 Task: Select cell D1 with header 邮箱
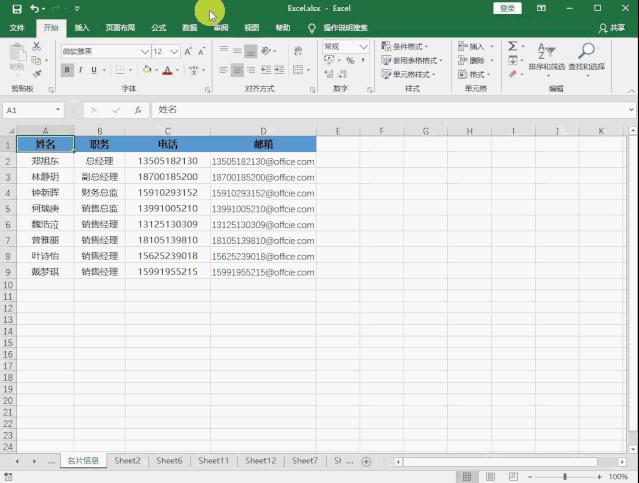tap(263, 144)
